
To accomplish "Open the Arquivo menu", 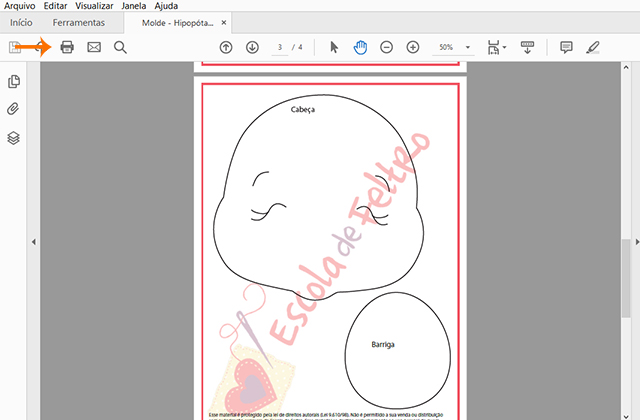I will [x=18, y=6].
